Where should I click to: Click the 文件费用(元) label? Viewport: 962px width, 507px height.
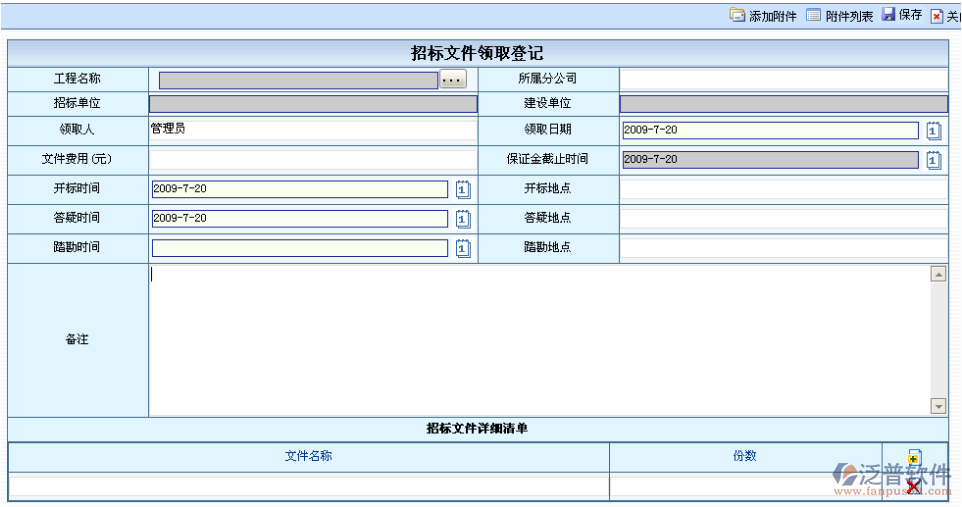point(77,159)
